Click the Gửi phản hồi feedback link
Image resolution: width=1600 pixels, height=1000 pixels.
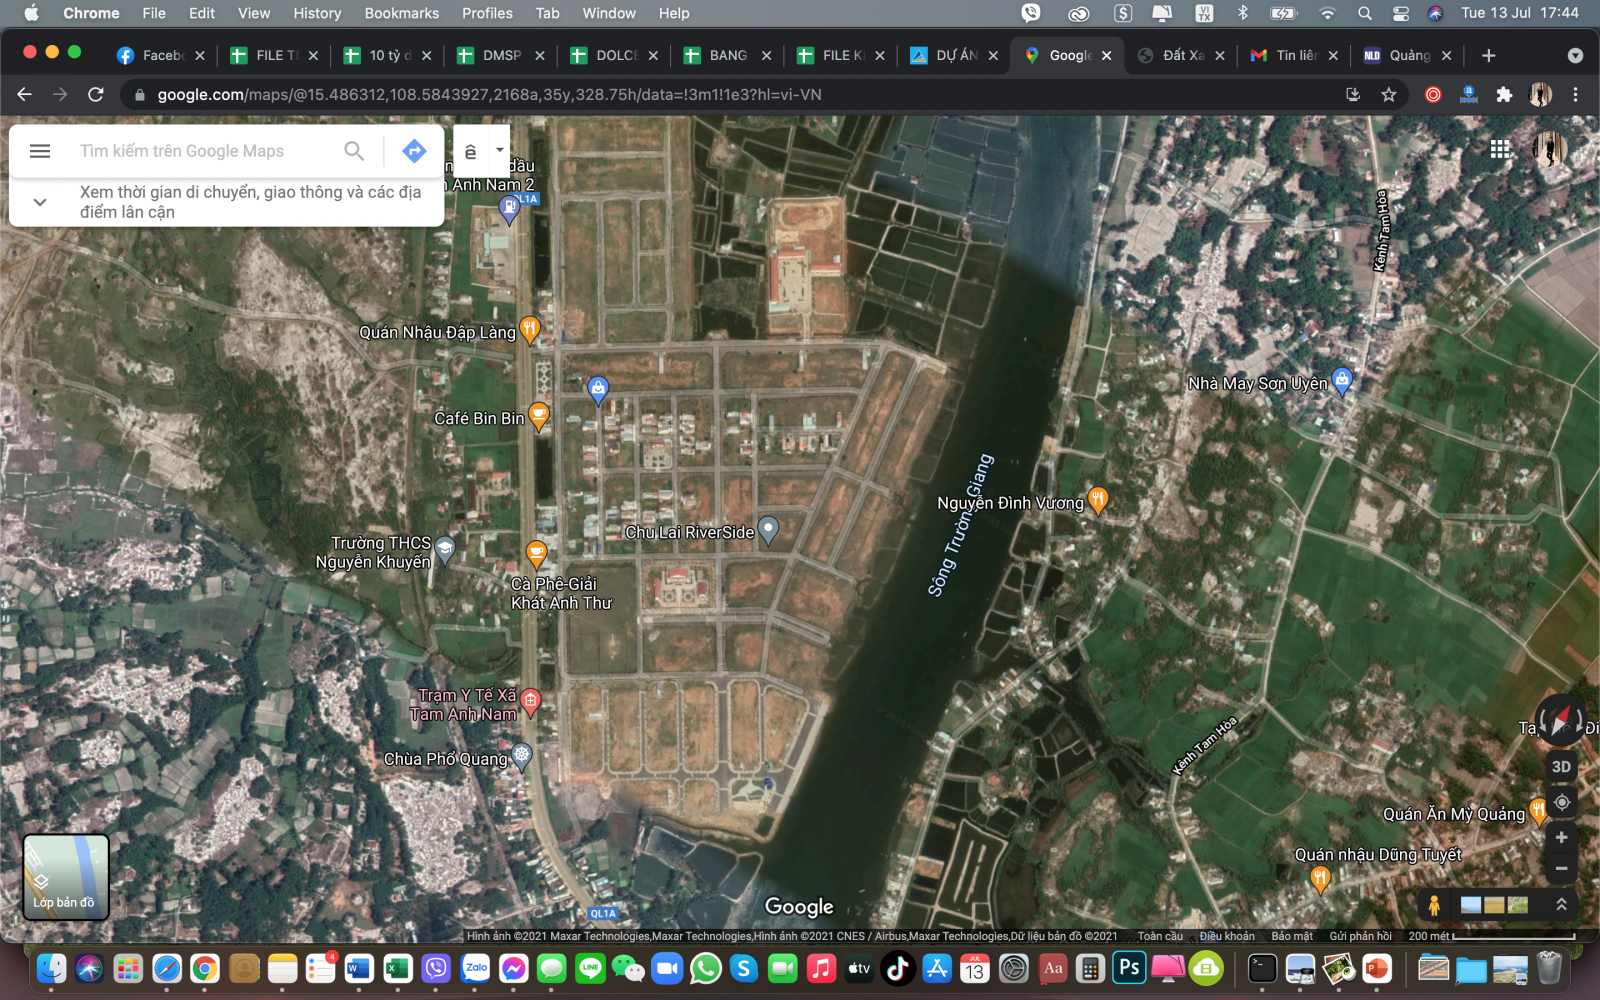tap(1360, 936)
